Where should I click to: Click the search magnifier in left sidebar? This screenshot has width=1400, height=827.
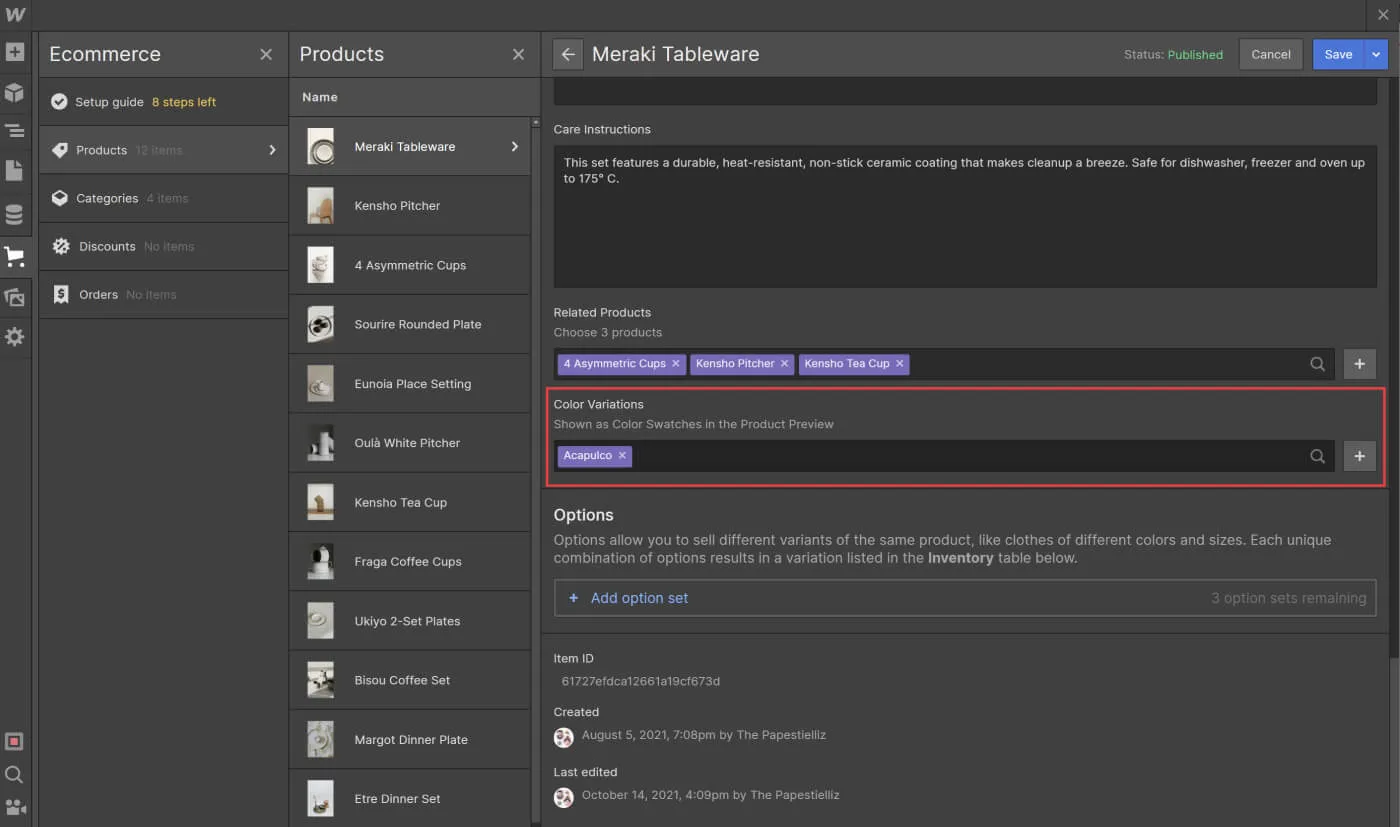click(x=14, y=774)
